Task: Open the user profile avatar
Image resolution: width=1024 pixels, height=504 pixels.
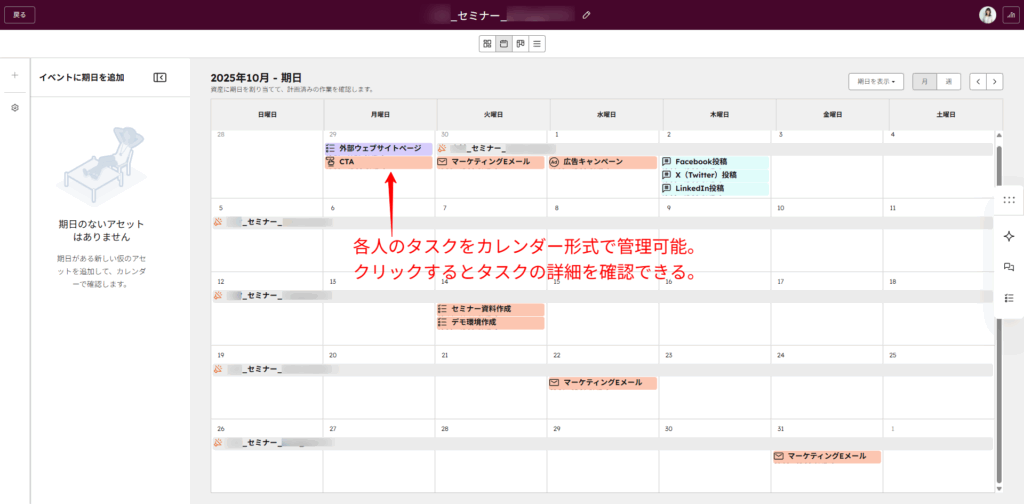Action: 988,15
